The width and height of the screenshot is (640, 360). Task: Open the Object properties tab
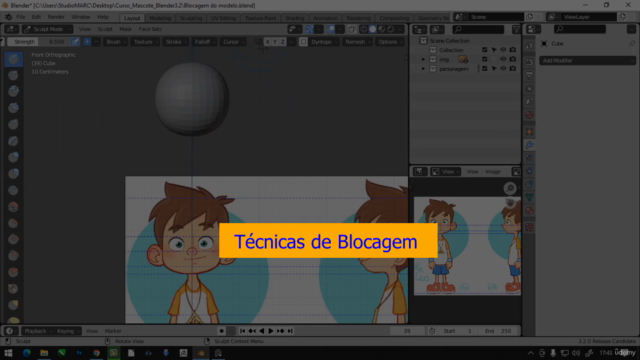tap(529, 132)
